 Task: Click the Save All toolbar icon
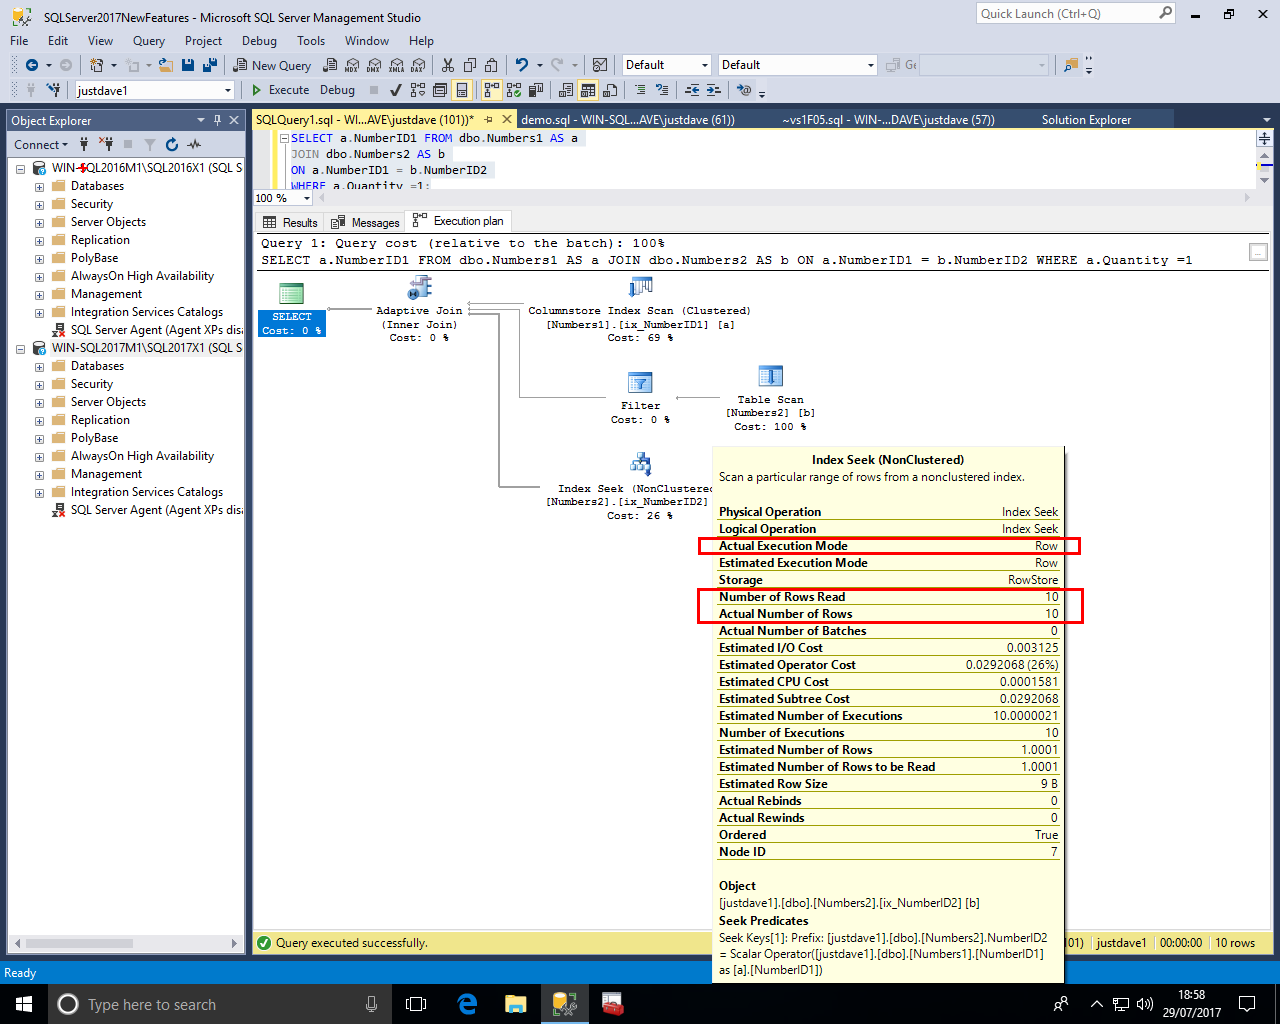(x=210, y=65)
